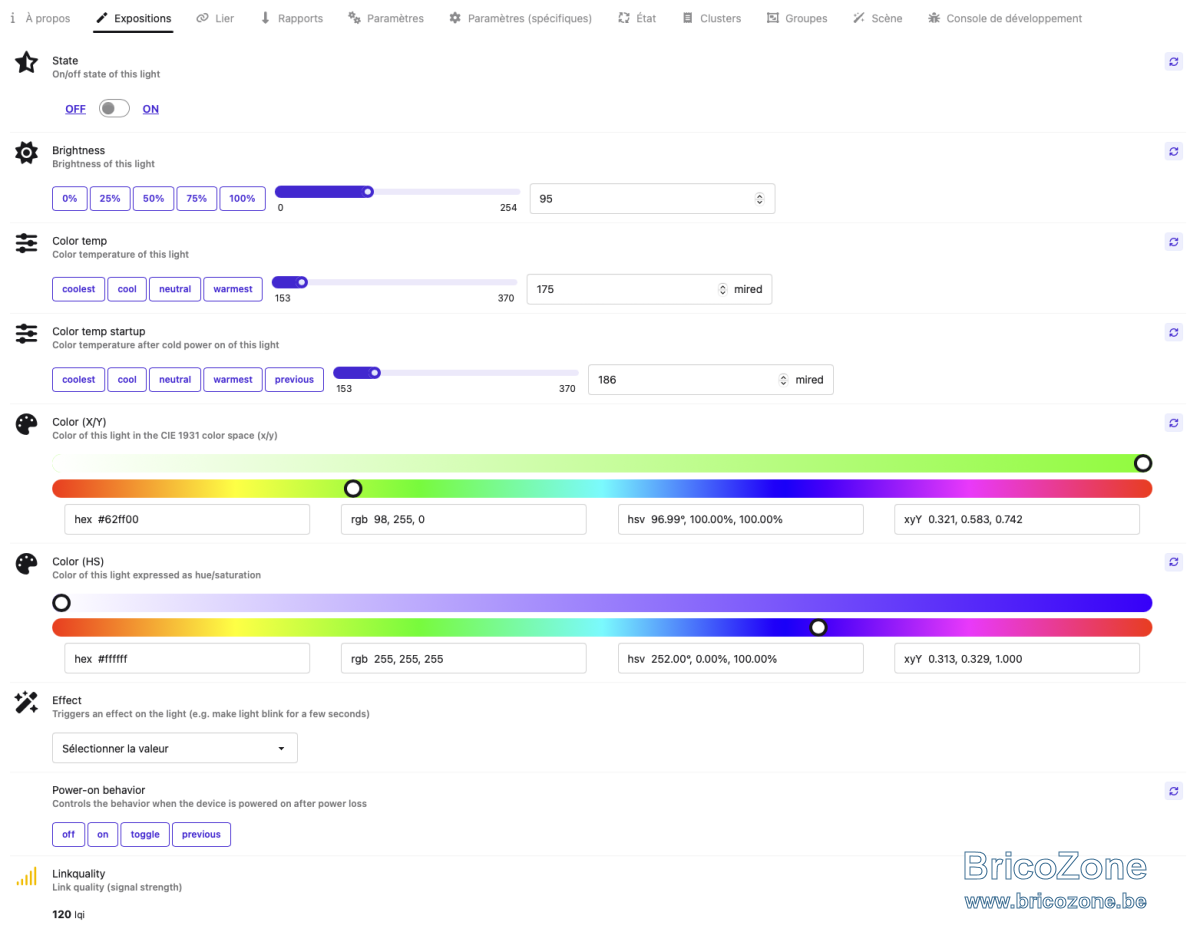The image size is (1200, 945).
Task: Click the OFF link beside the state switch
Action: [x=75, y=109]
